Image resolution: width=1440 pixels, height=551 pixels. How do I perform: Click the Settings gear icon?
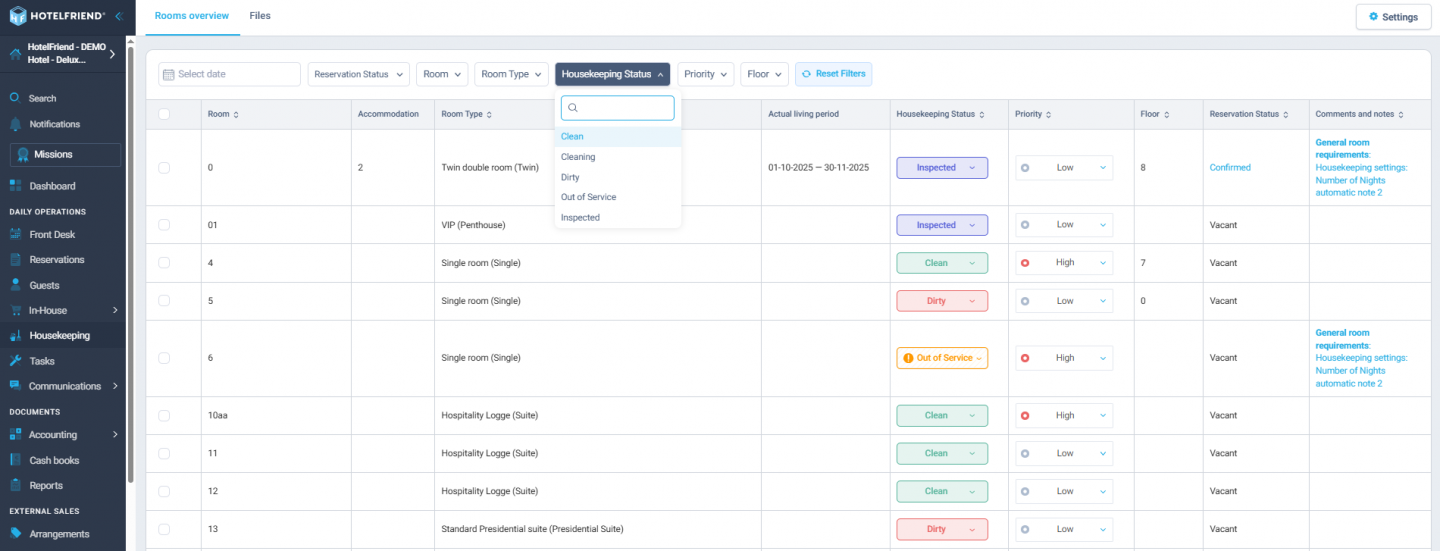pyautogui.click(x=1373, y=17)
